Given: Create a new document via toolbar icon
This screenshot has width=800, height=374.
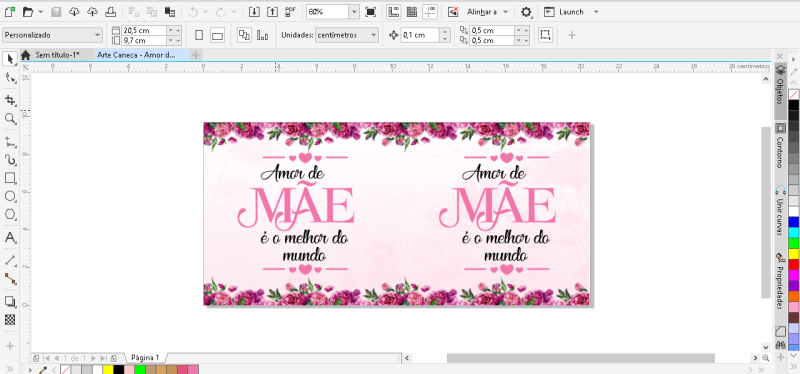Looking at the screenshot, I should 9,11.
